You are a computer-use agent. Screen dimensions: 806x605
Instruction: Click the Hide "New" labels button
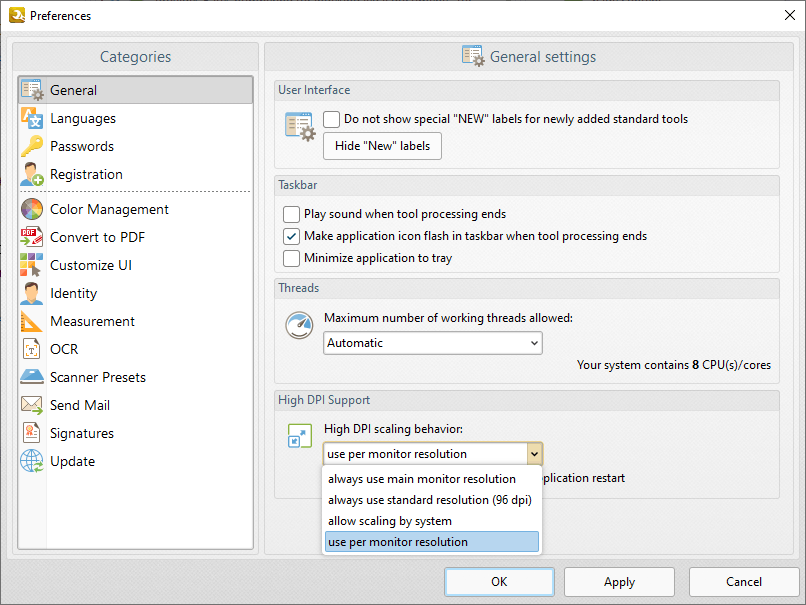coord(382,146)
